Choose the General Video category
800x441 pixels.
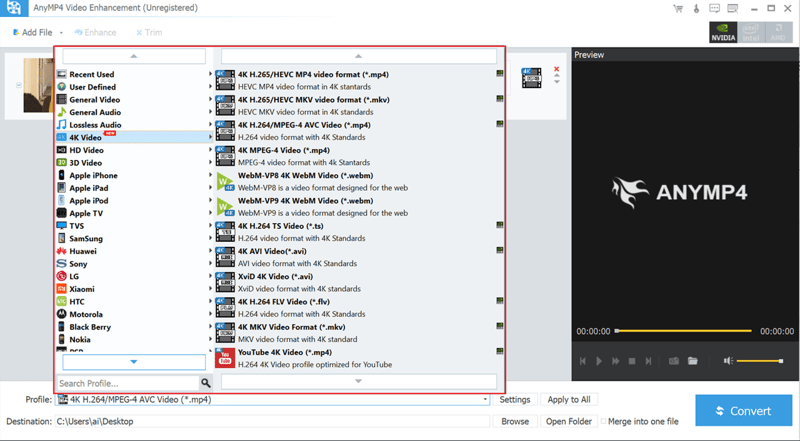[134, 100]
